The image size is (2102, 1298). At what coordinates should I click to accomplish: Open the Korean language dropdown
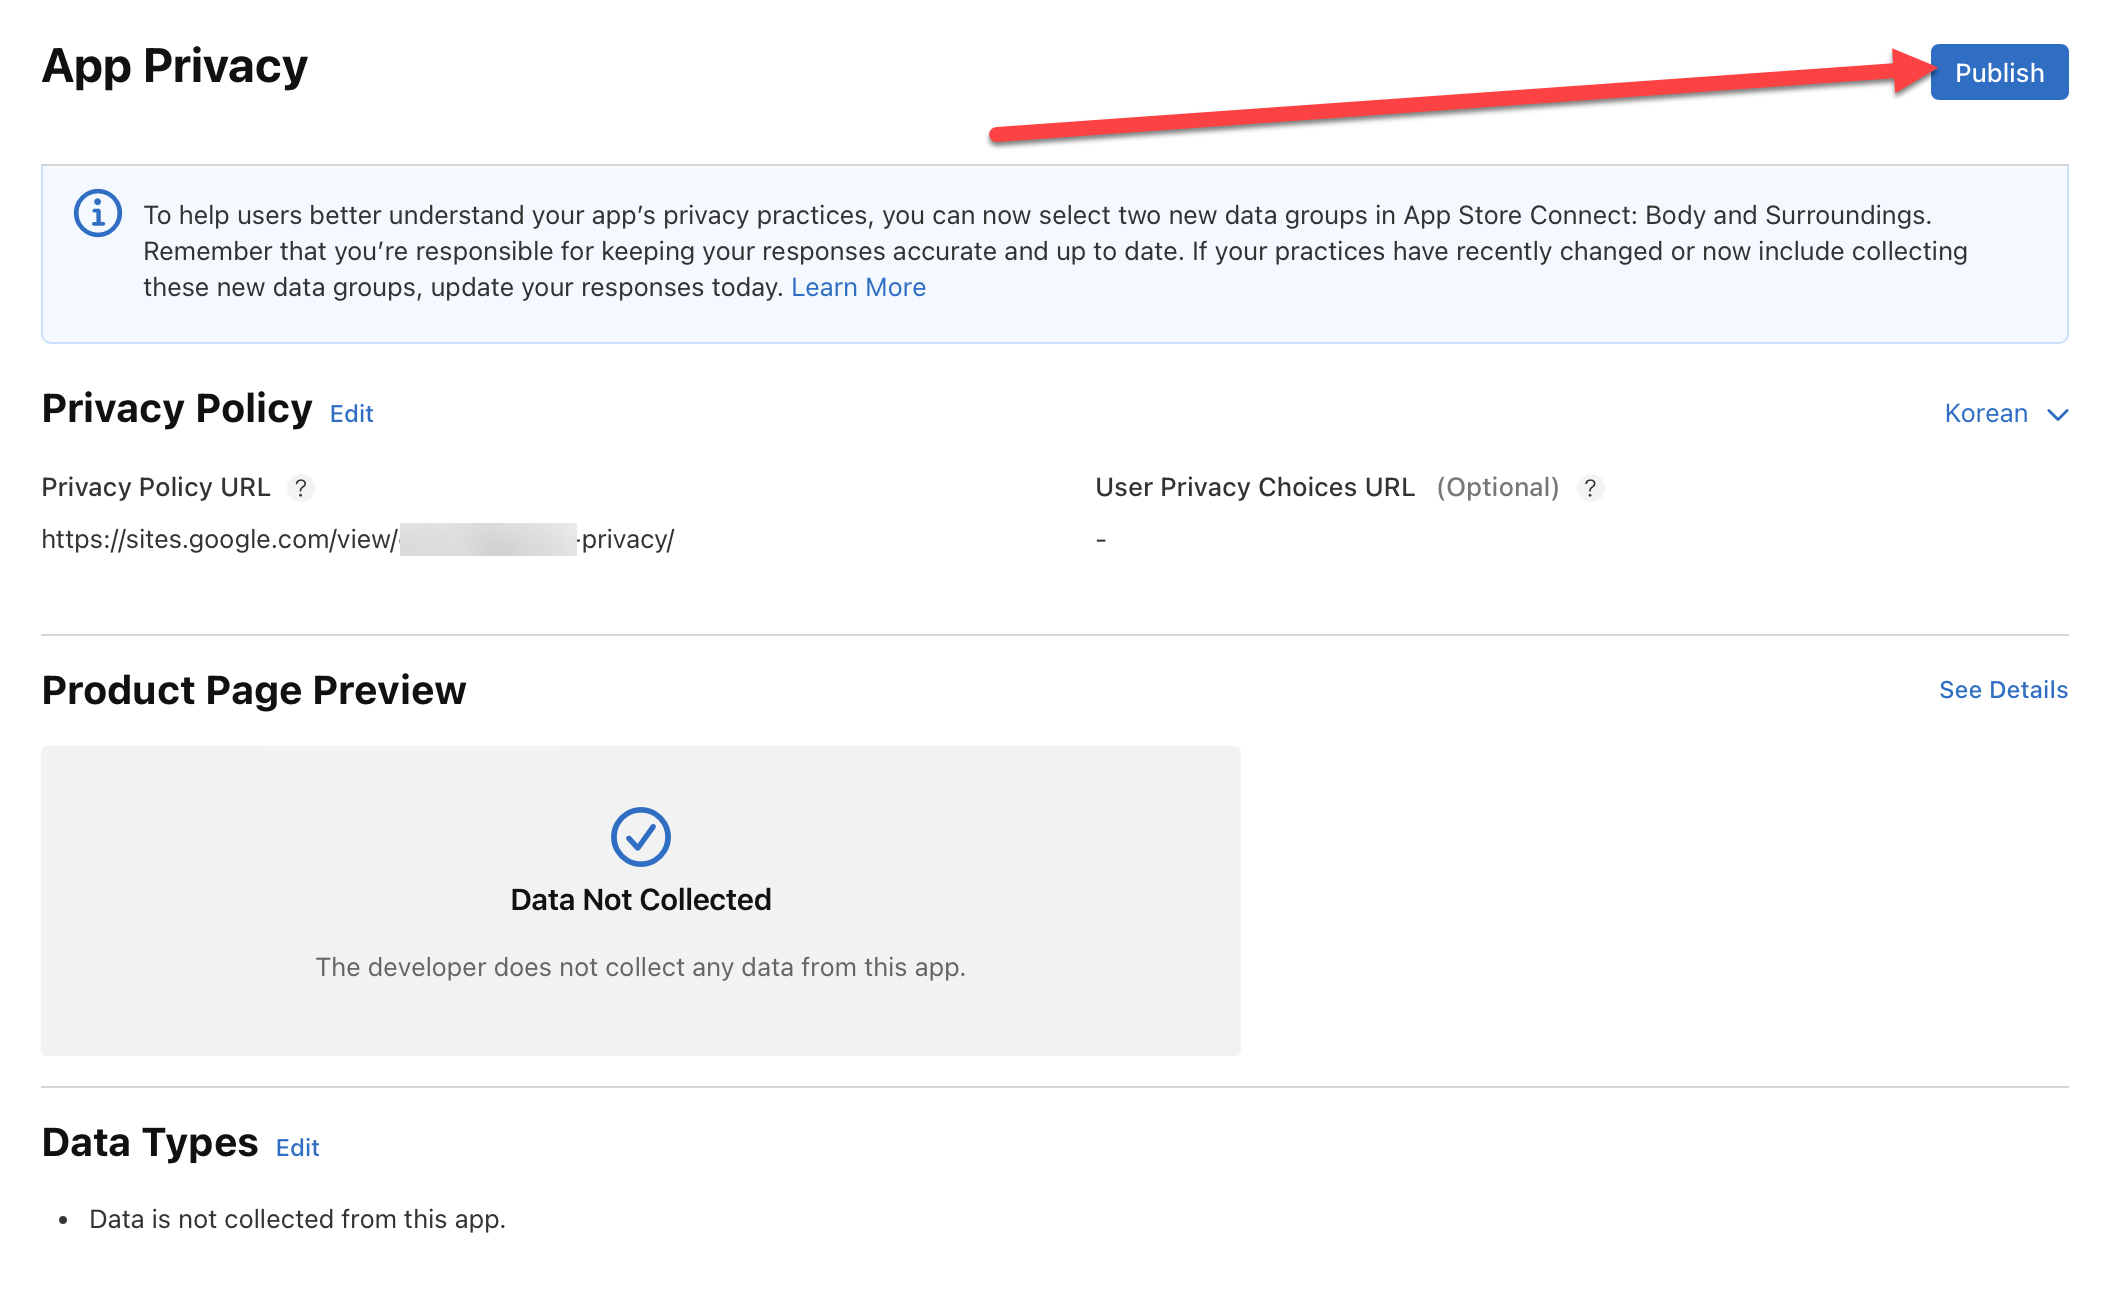pos(1986,413)
